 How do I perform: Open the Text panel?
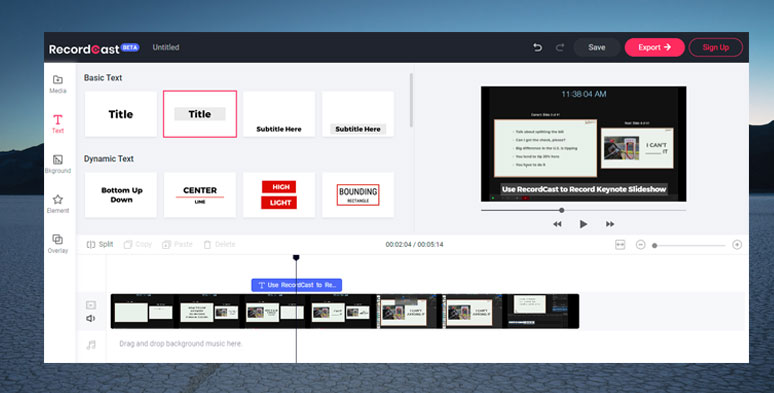pyautogui.click(x=58, y=124)
